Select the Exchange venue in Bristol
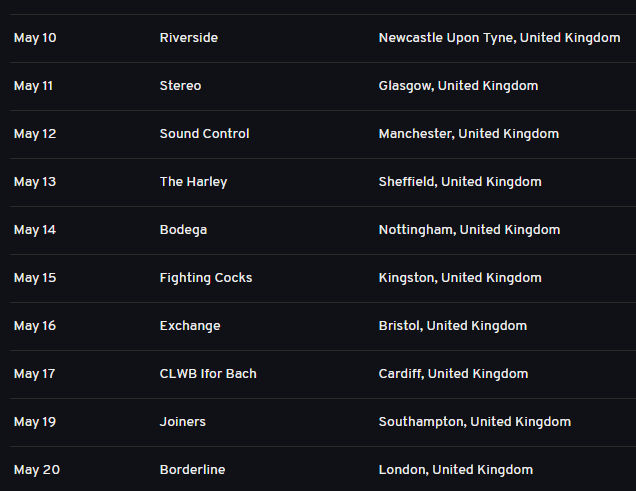The height and width of the screenshot is (491, 636). pyautogui.click(x=190, y=326)
